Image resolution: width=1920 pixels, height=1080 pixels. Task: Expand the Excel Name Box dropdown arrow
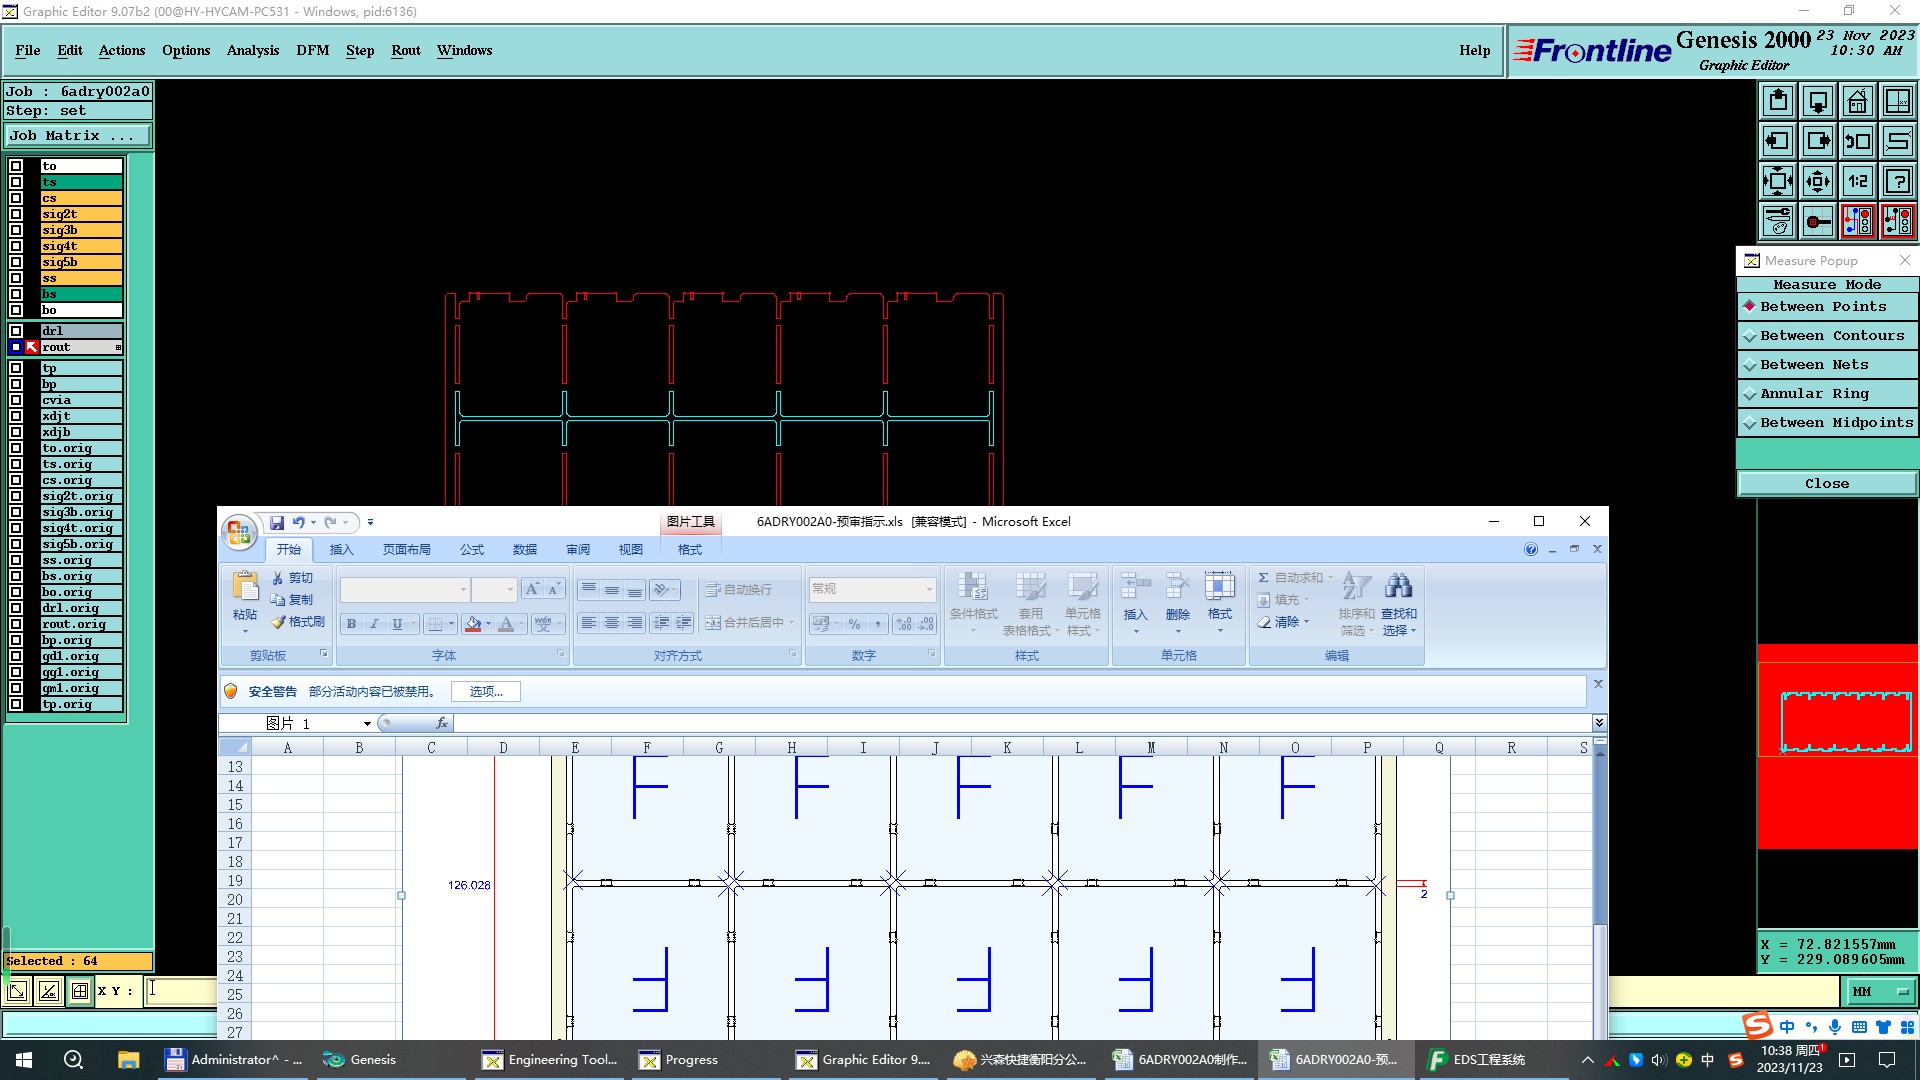click(x=367, y=723)
